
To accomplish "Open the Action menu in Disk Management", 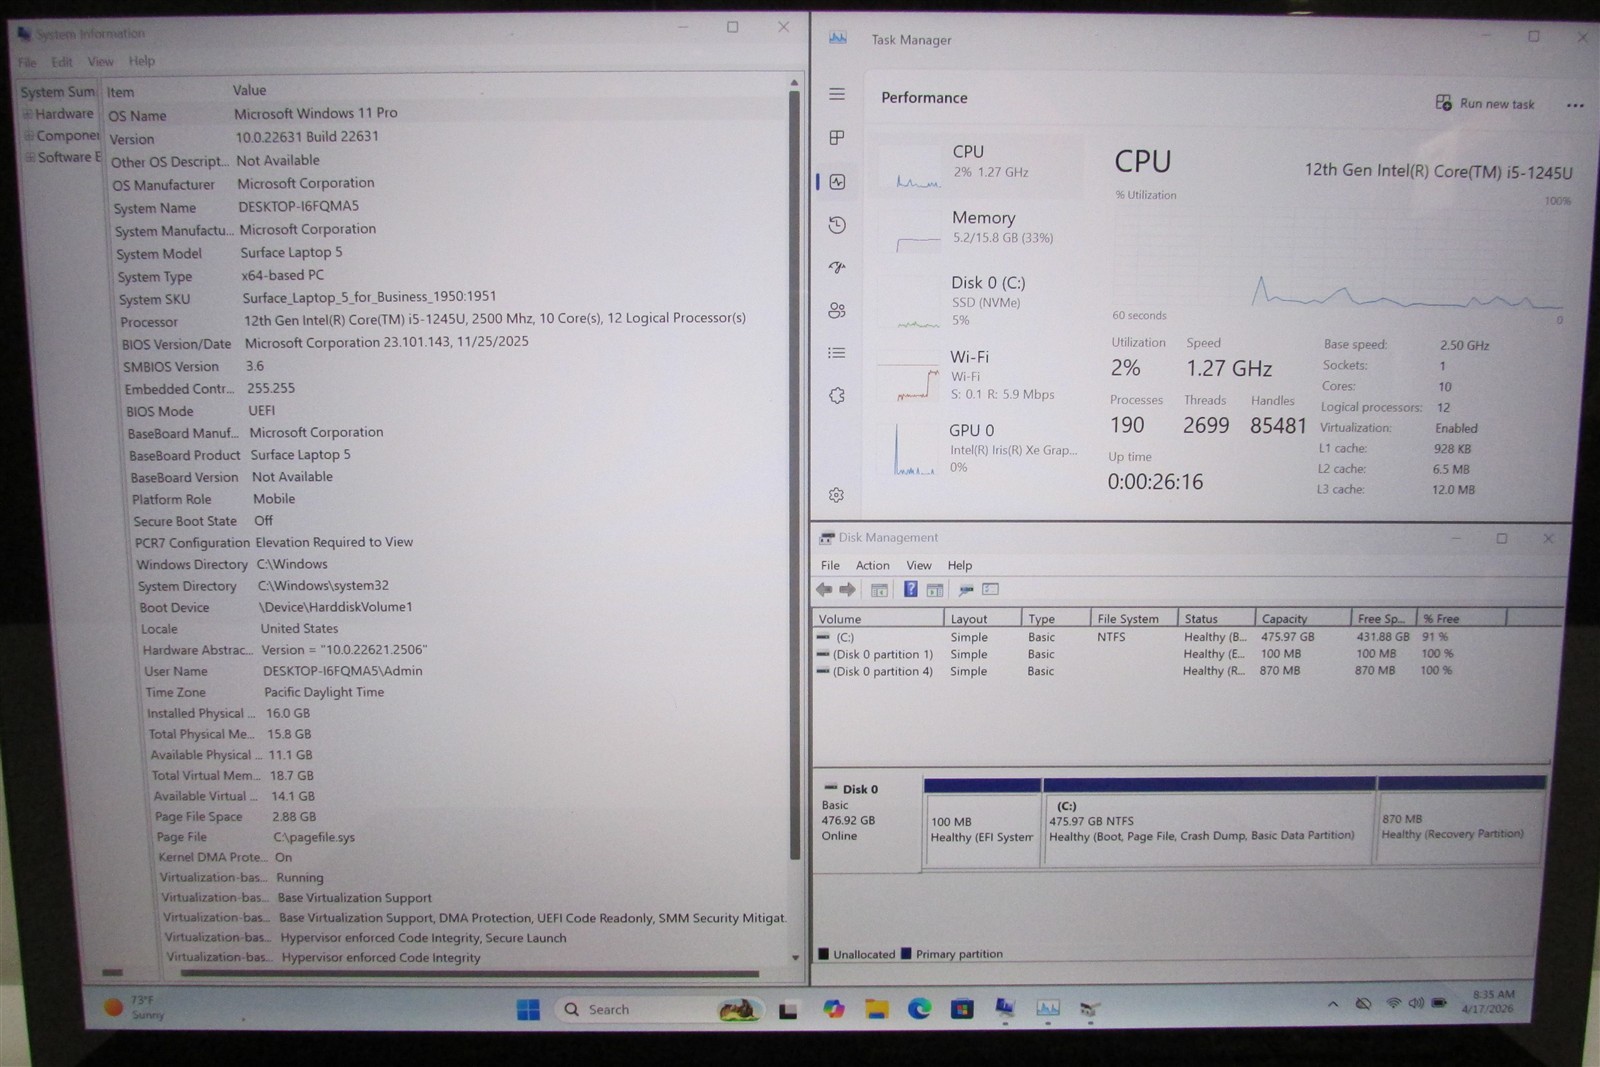I will [872, 565].
